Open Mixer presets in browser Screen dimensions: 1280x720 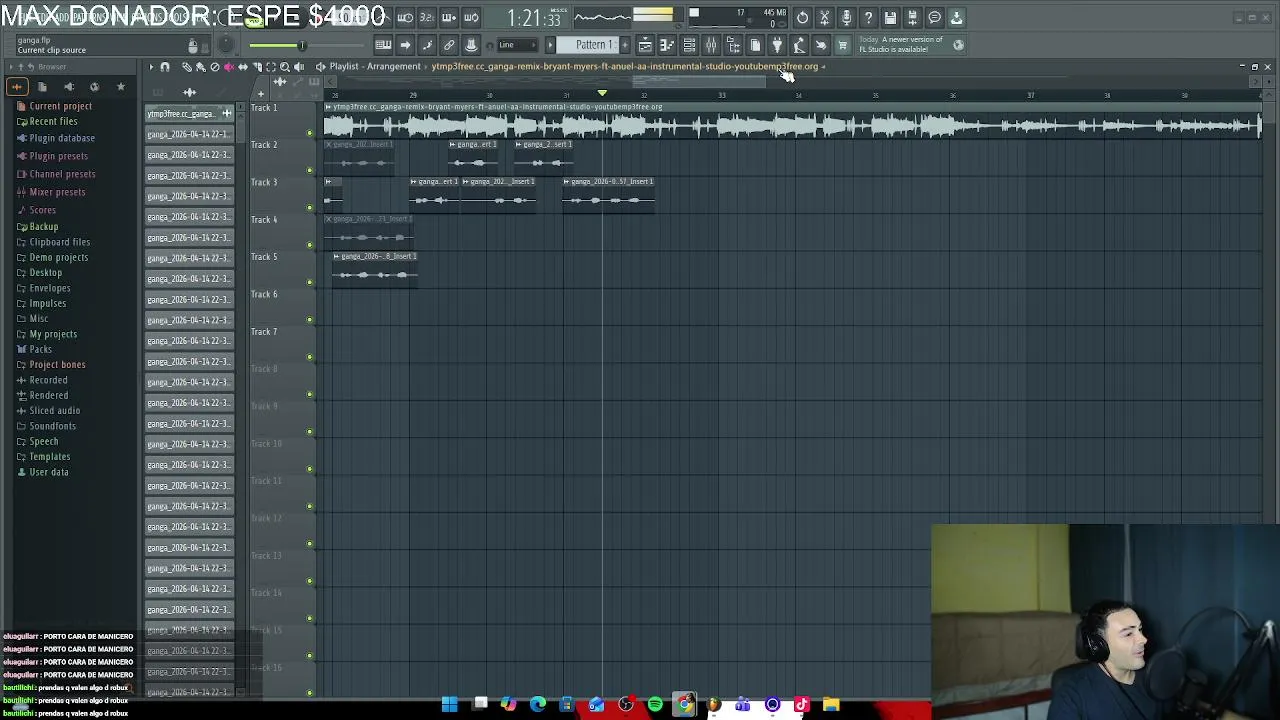click(57, 192)
